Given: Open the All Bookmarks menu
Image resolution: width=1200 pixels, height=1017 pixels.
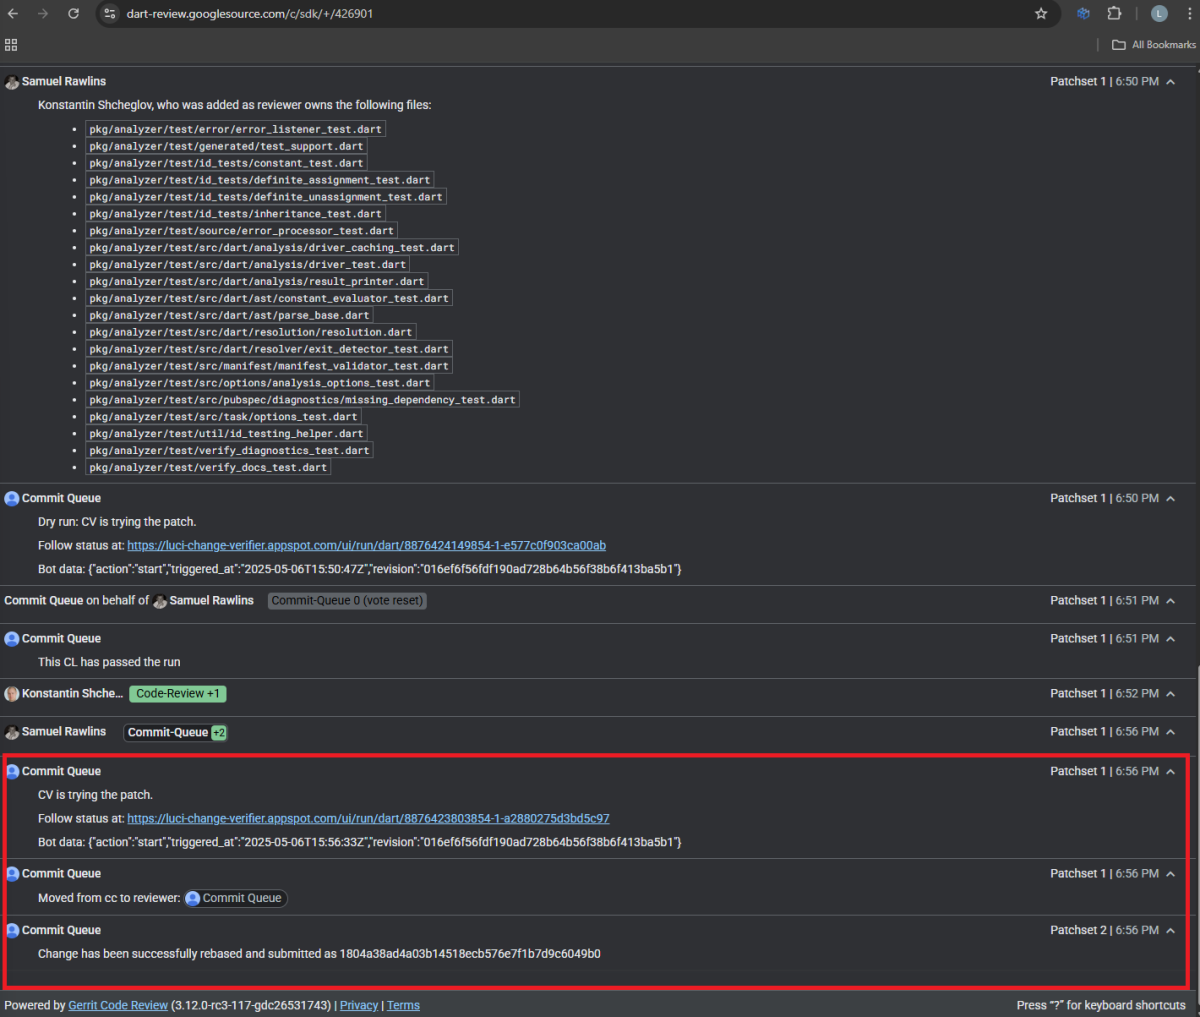Looking at the screenshot, I should click(x=1152, y=44).
